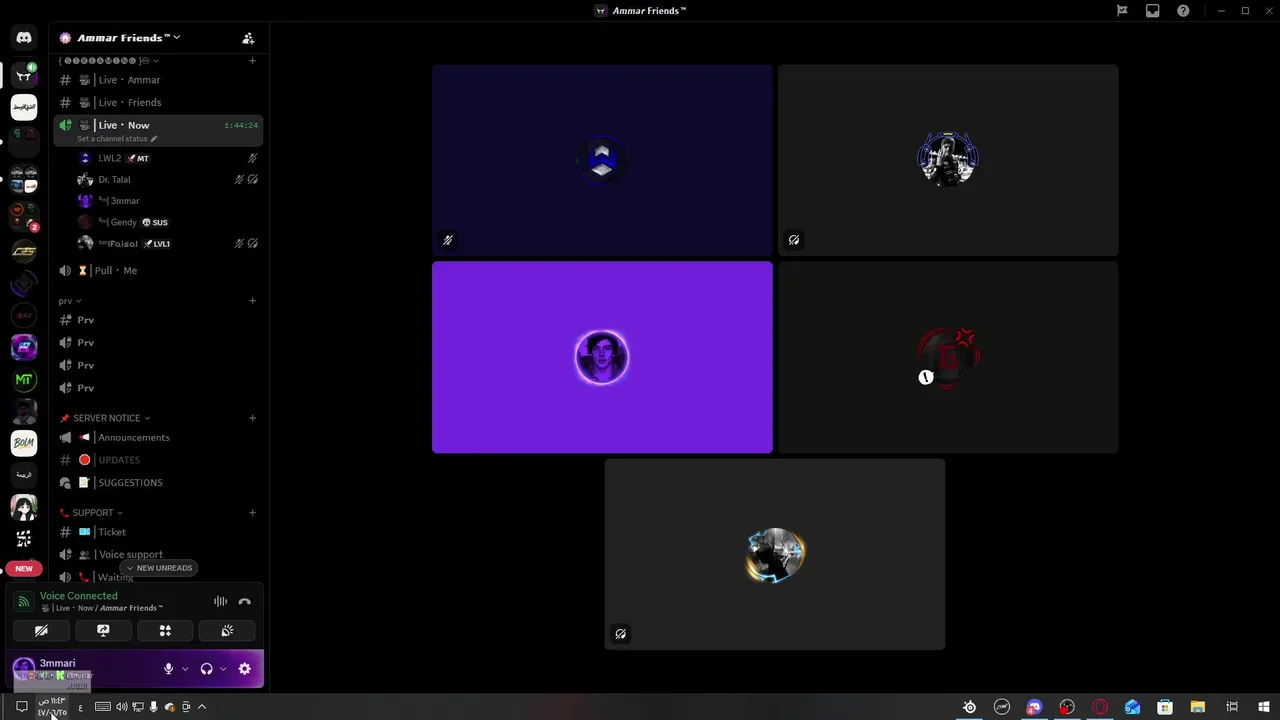The image size is (1280, 720).
Task: Expand headphone output options arrow
Action: coord(223,669)
